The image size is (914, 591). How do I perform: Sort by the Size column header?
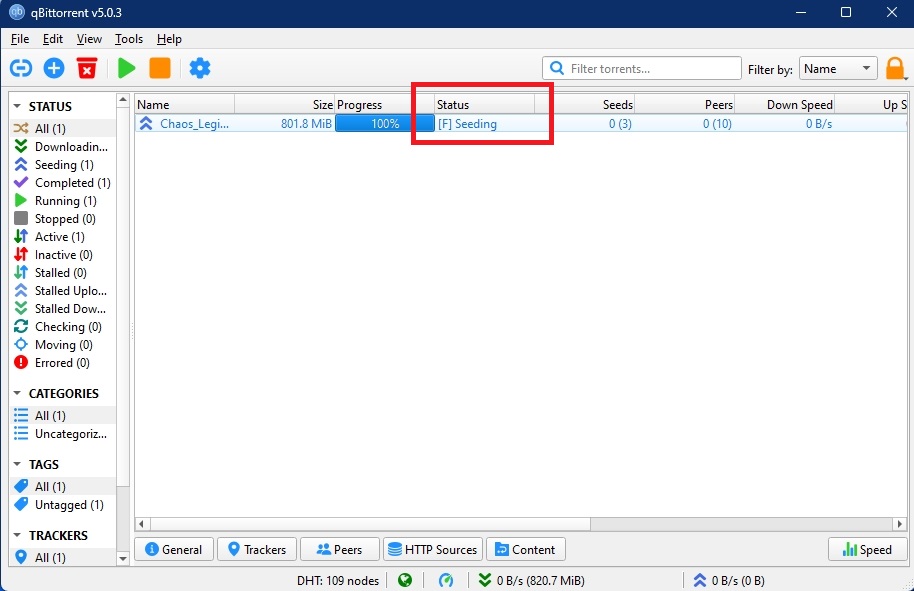click(x=284, y=104)
